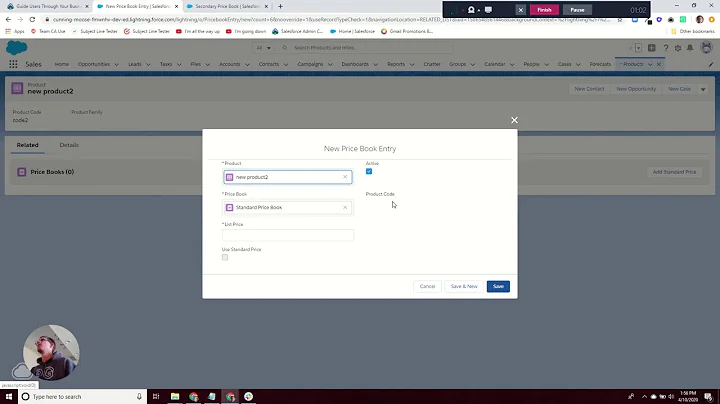
Task: Click the presenter webcam thumbnail
Action: point(51,353)
